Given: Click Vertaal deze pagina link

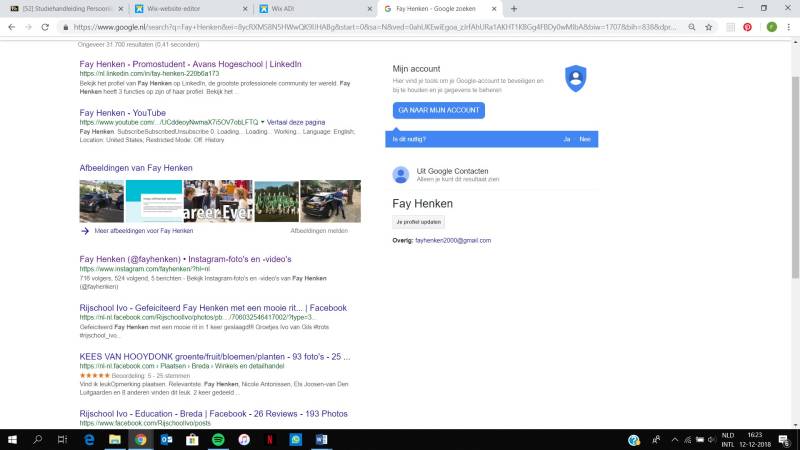Looking at the screenshot, I should point(296,122).
